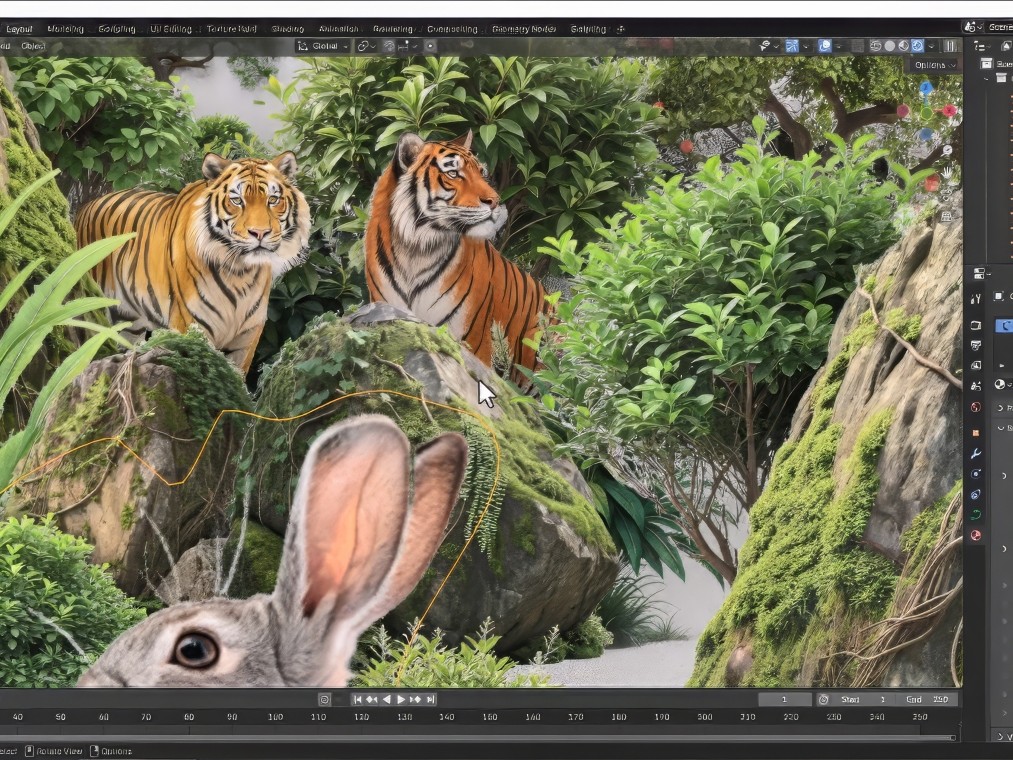Toggle viewport overlays display

826,46
